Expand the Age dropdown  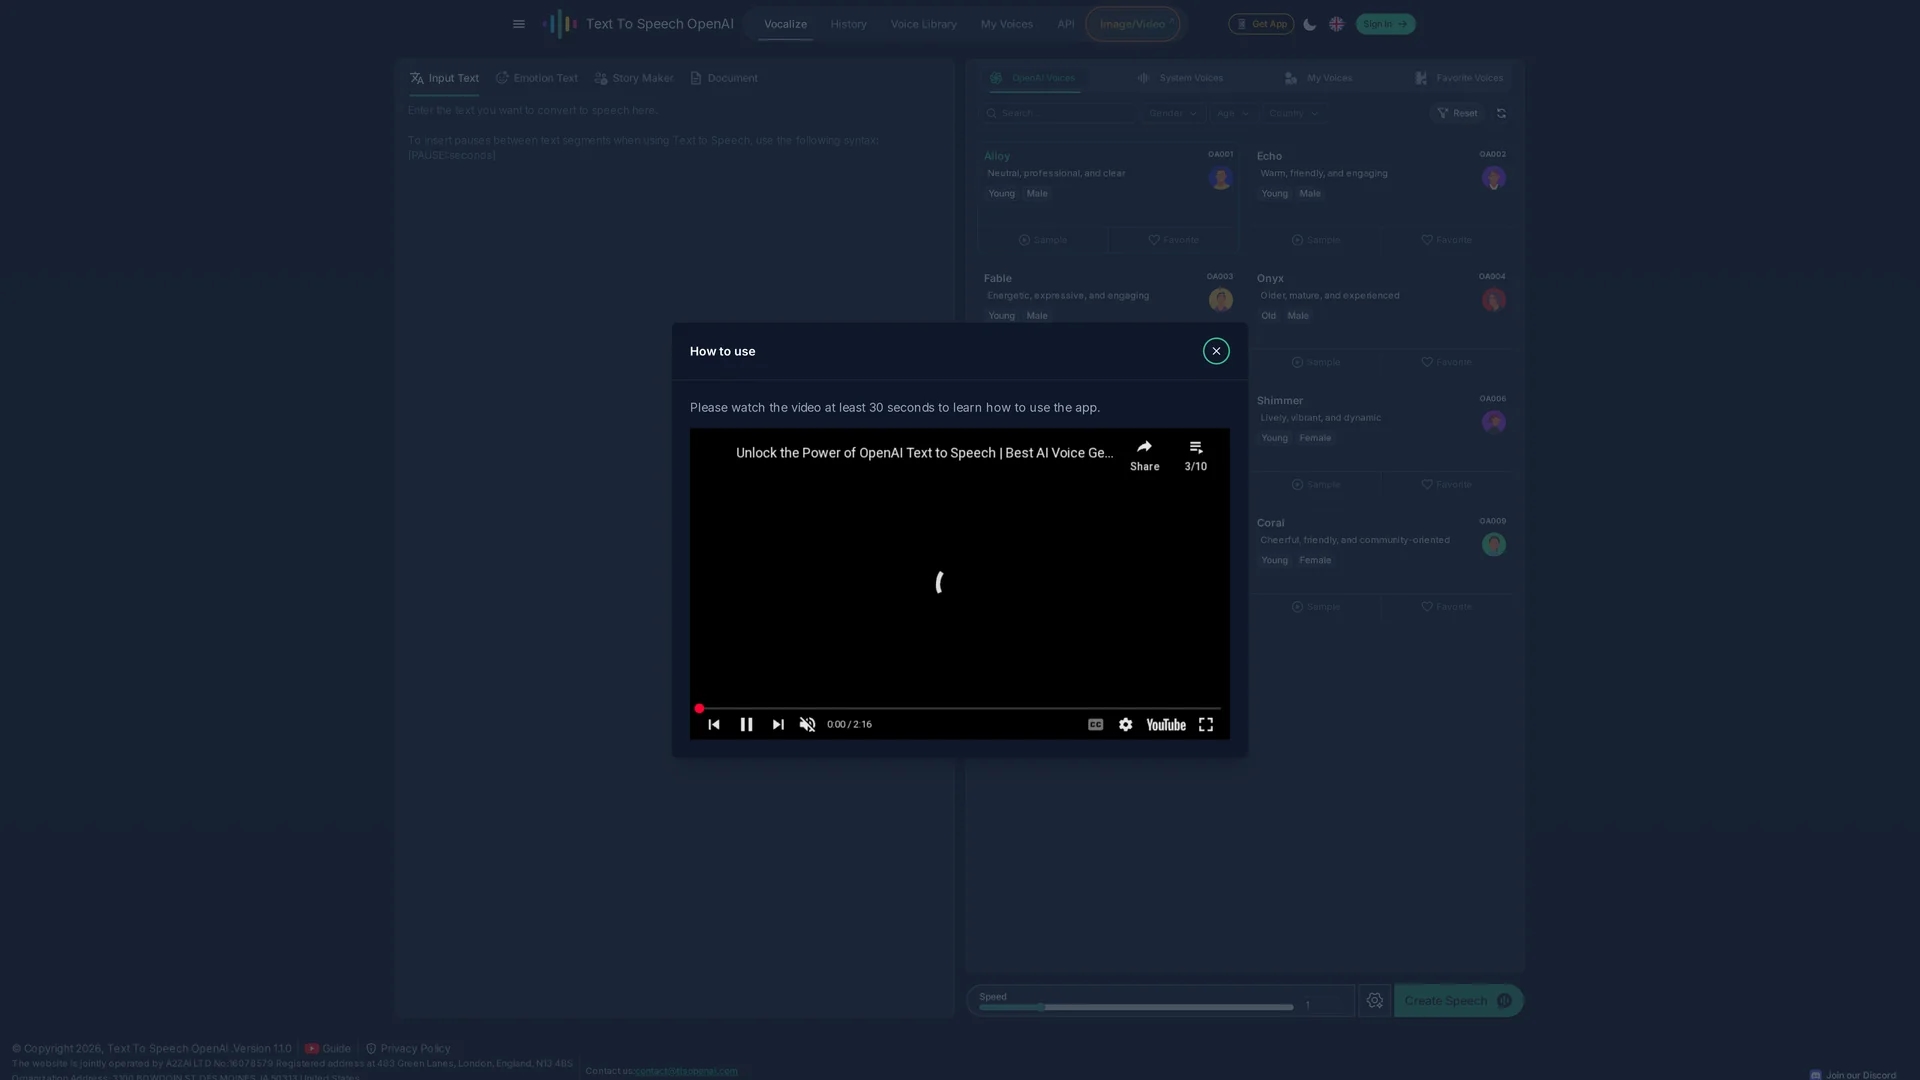pos(1232,113)
